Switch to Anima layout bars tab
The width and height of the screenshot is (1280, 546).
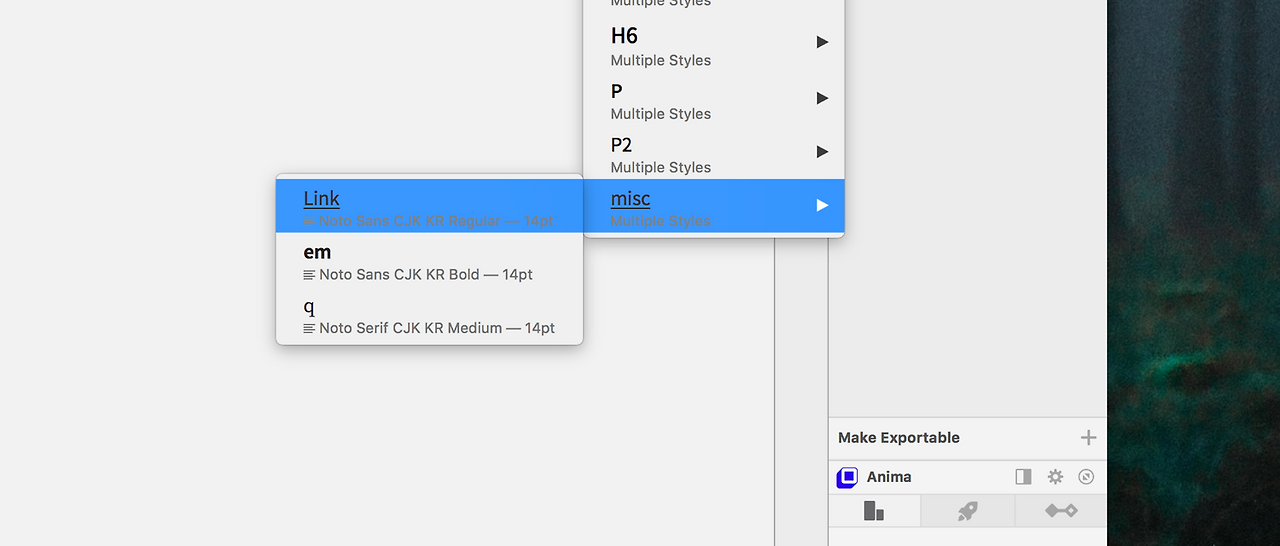[x=874, y=511]
